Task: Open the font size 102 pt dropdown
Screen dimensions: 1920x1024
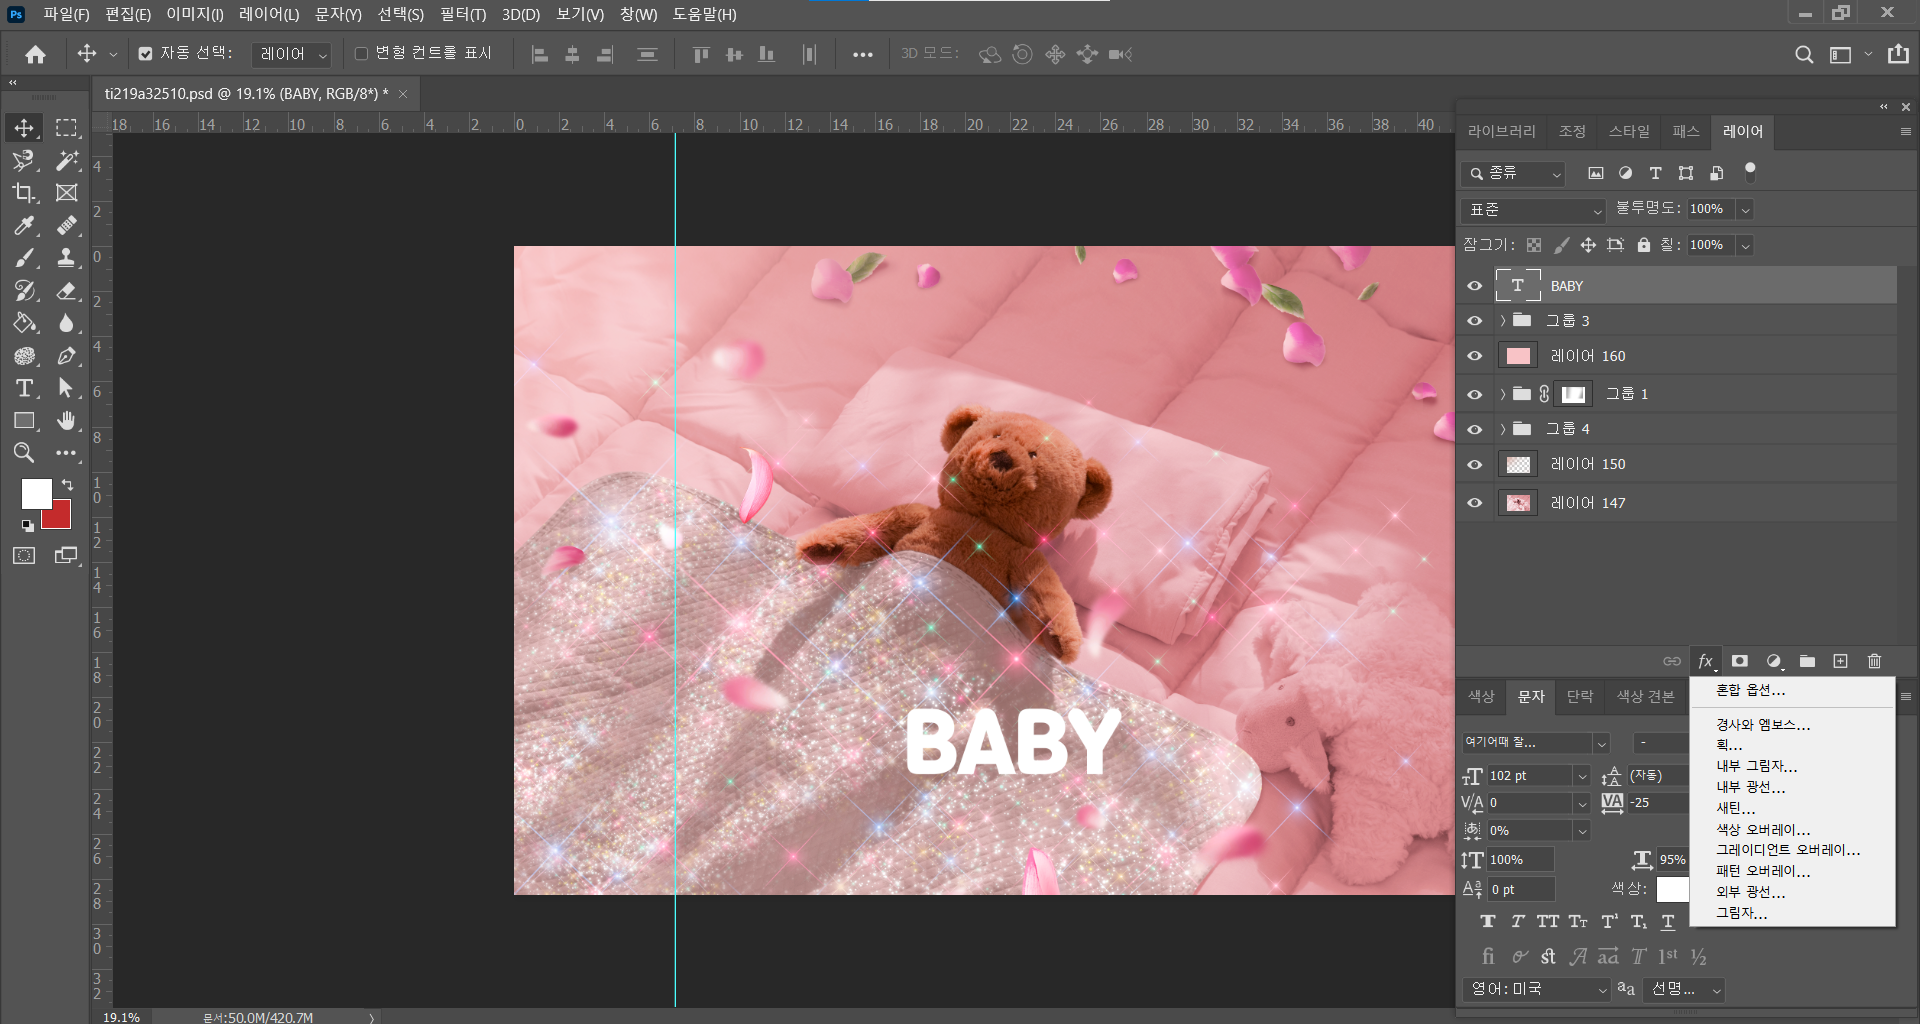Action: (1581, 776)
